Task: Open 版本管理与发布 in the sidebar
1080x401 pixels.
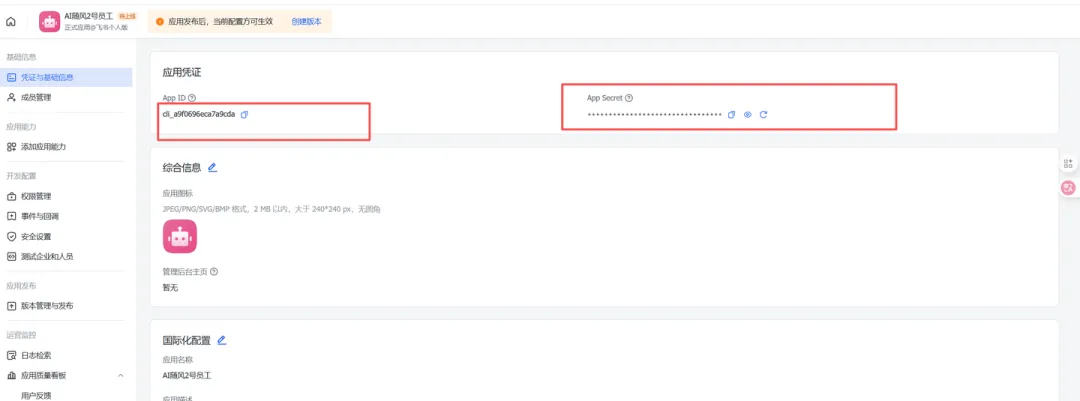Action: click(x=46, y=306)
